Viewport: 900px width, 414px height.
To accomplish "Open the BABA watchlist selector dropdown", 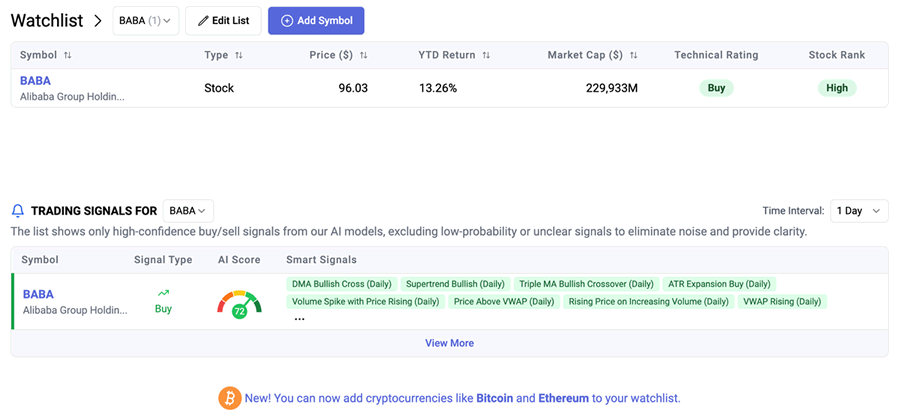I will pyautogui.click(x=145, y=20).
